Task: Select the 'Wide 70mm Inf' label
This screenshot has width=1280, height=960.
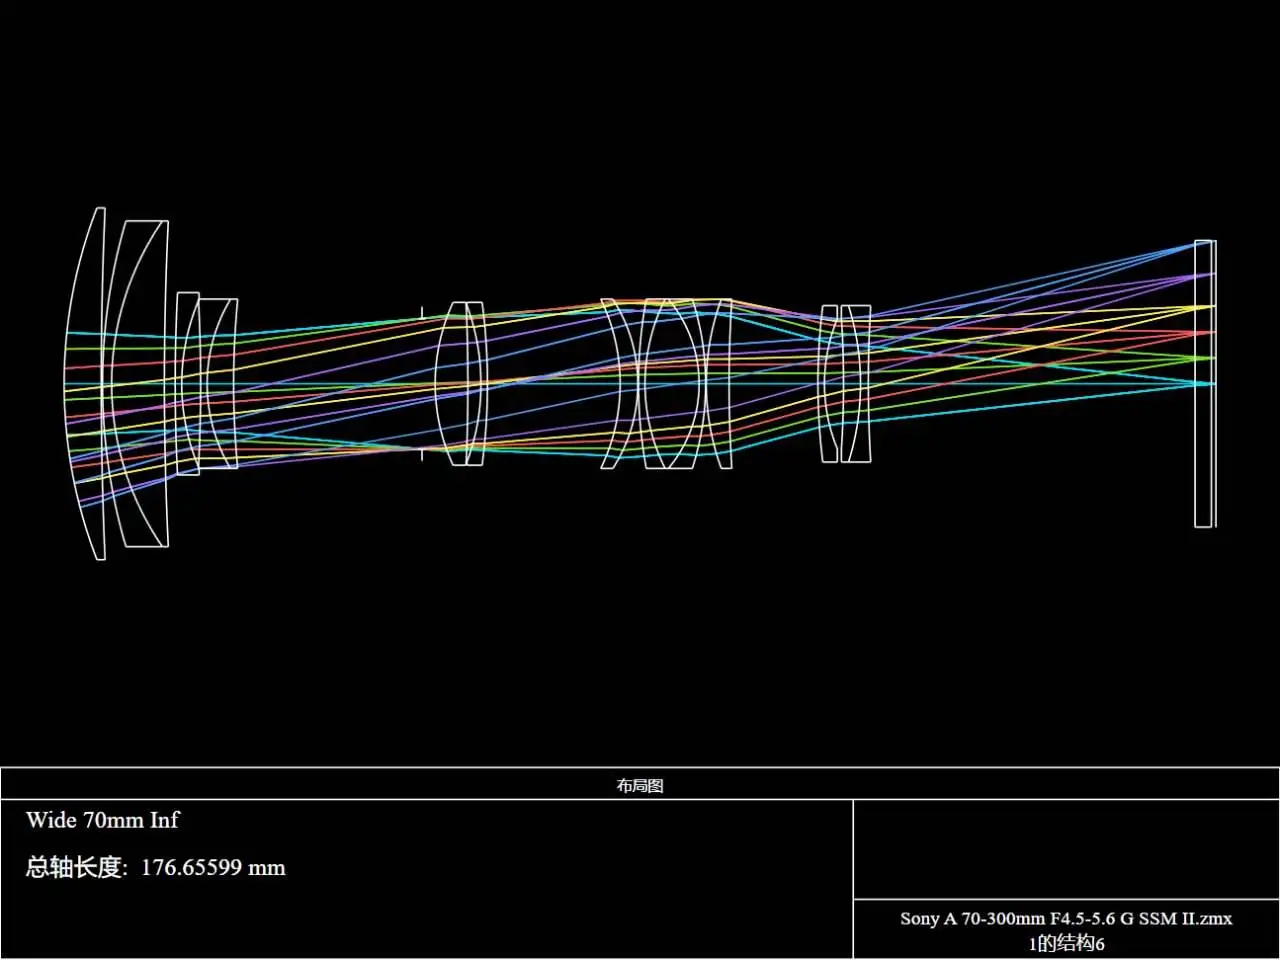Action: [x=102, y=820]
